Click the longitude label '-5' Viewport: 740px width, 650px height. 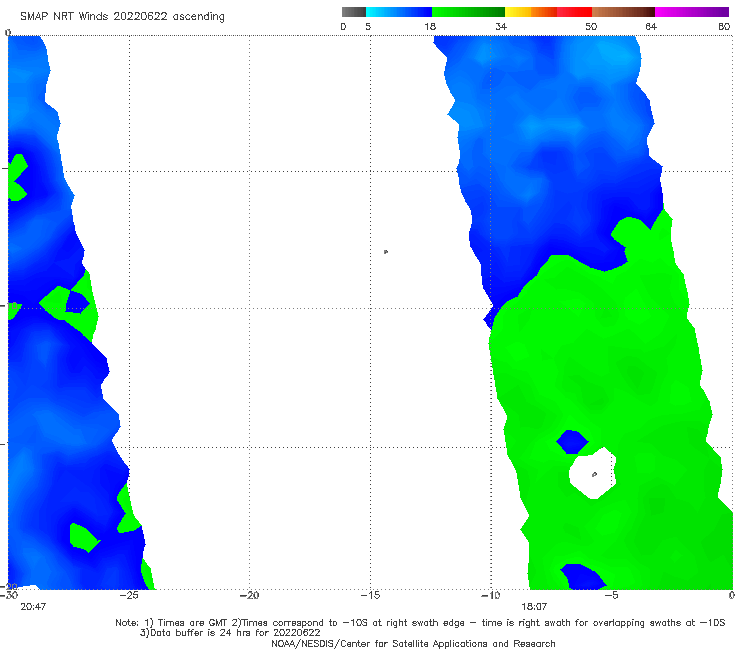click(x=611, y=595)
